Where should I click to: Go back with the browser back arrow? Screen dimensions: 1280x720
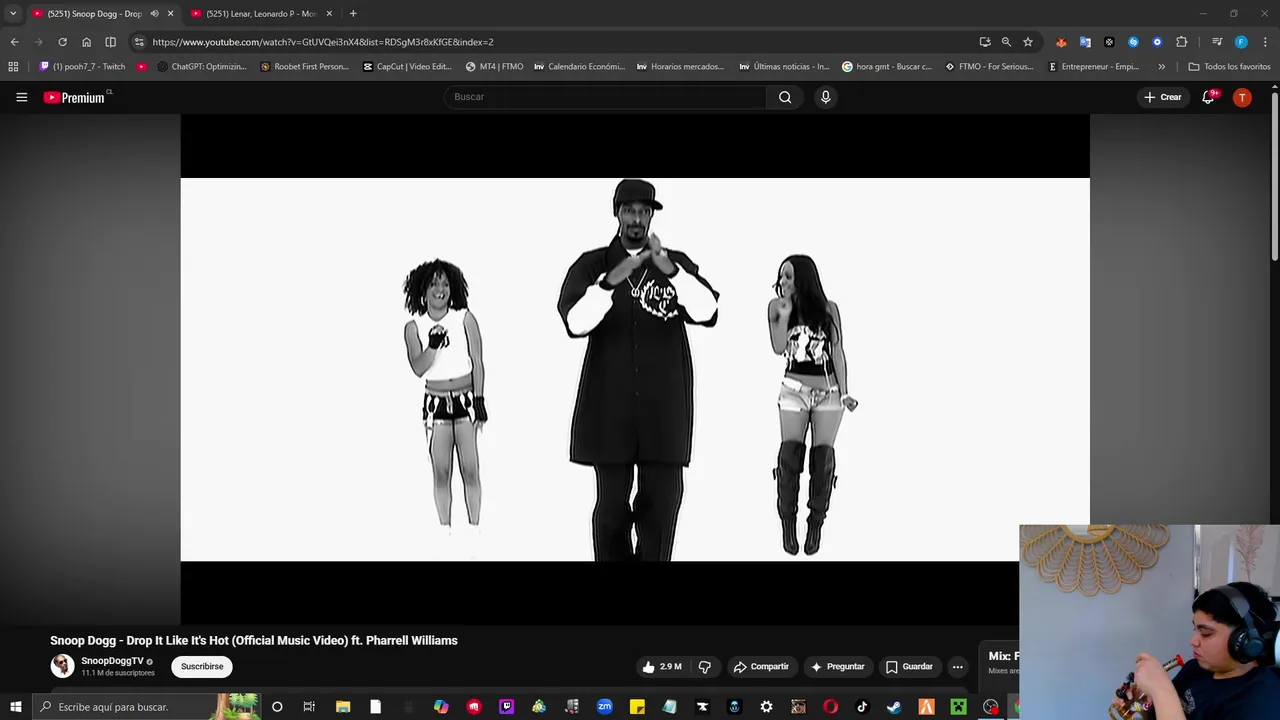point(14,42)
